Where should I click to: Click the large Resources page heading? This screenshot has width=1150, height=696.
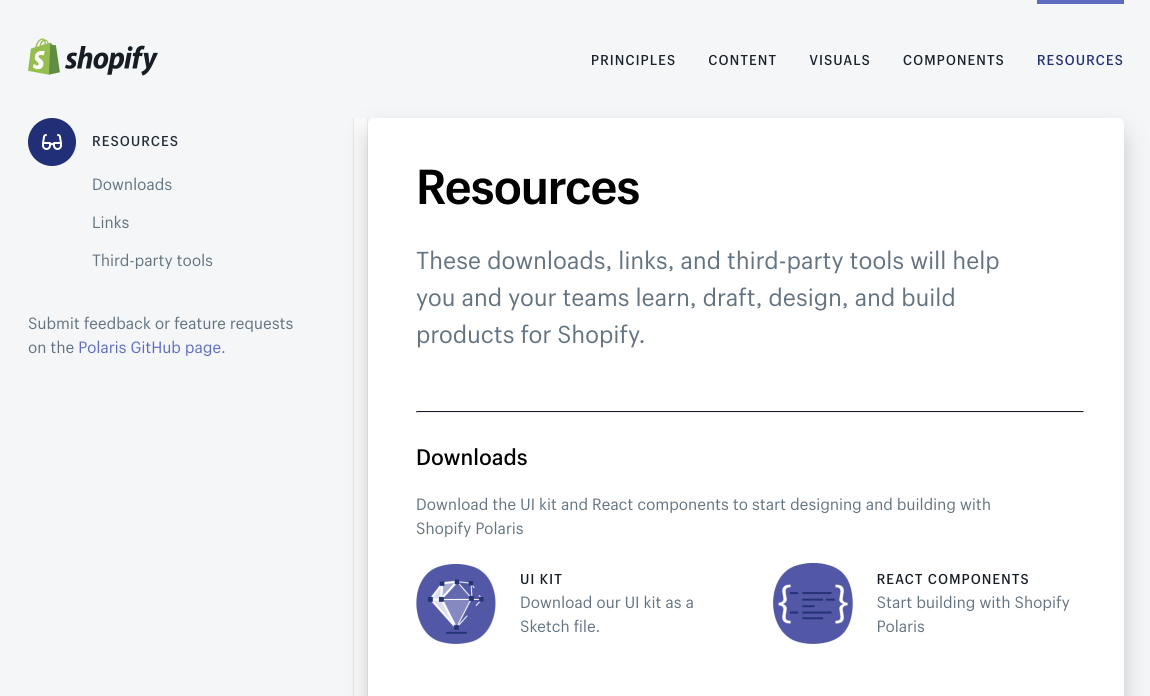(x=528, y=188)
